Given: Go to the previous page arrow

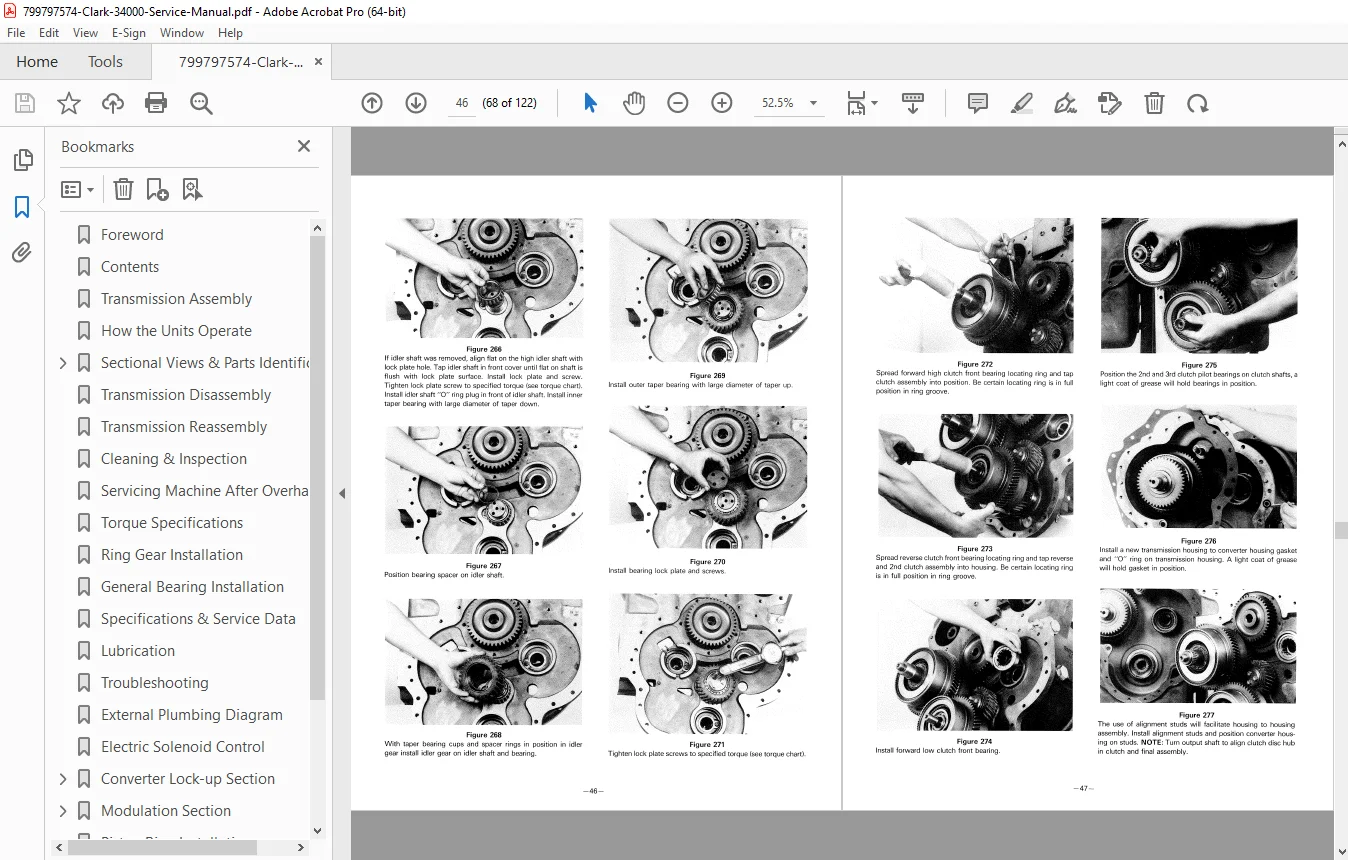Looking at the screenshot, I should tap(372, 103).
